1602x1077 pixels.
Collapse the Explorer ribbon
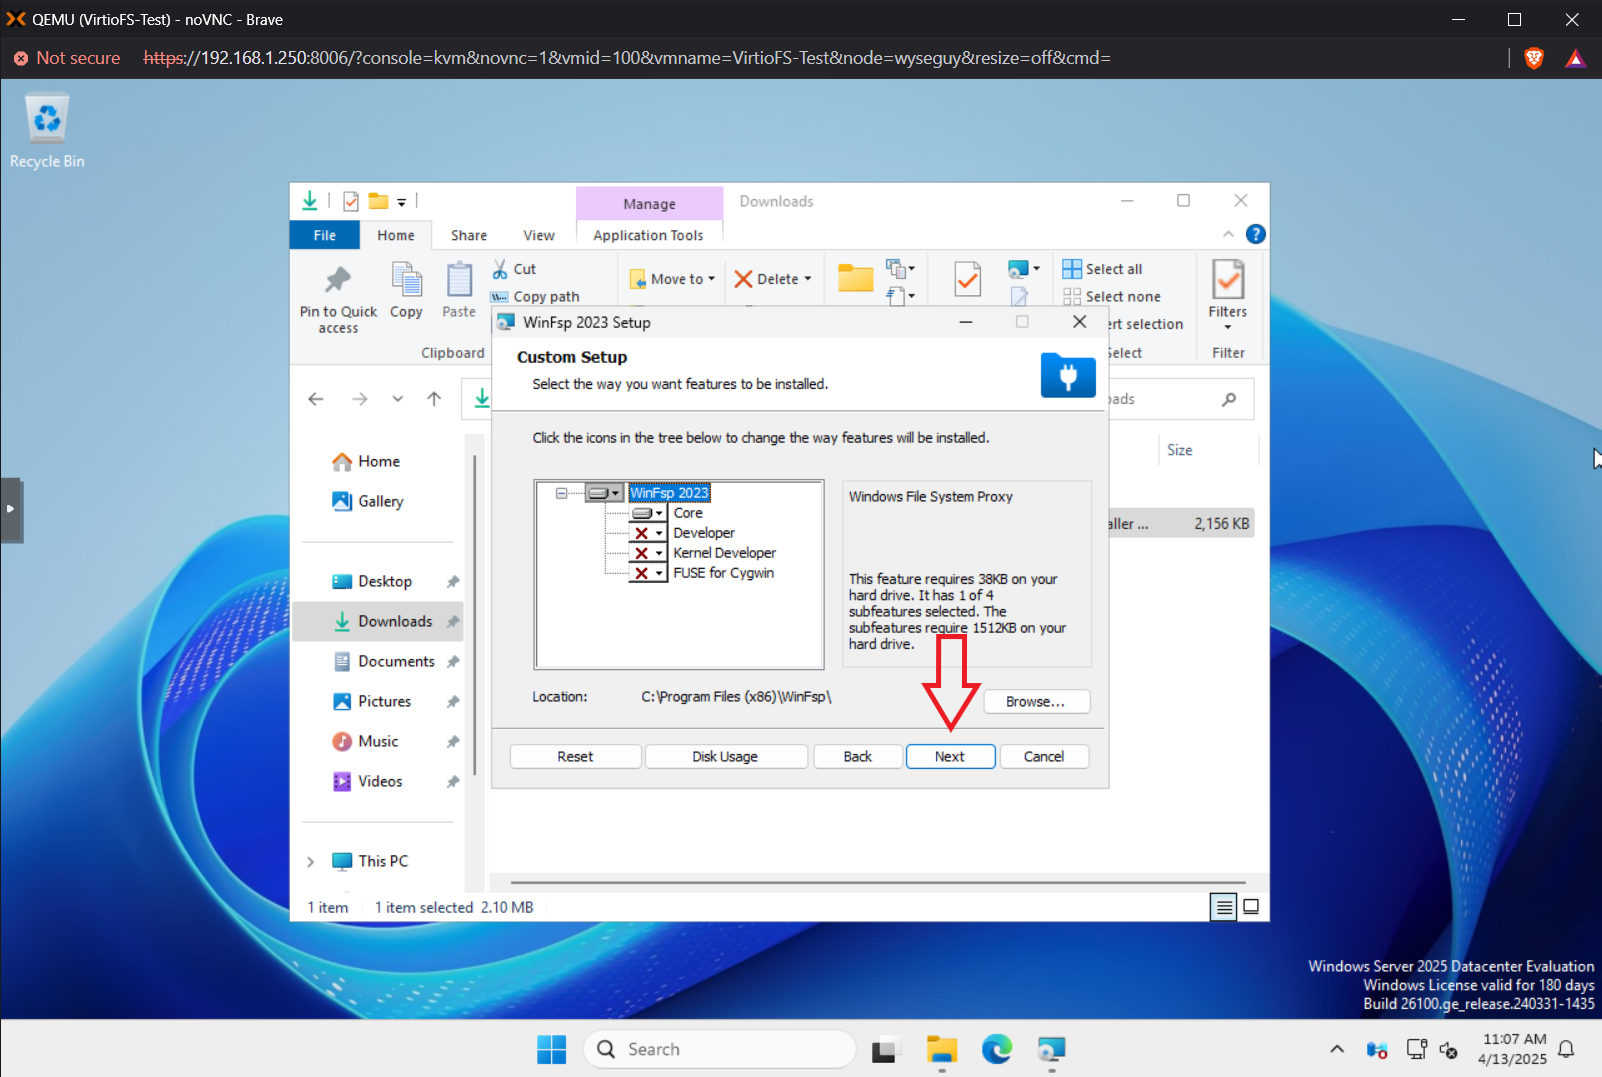(x=1228, y=234)
